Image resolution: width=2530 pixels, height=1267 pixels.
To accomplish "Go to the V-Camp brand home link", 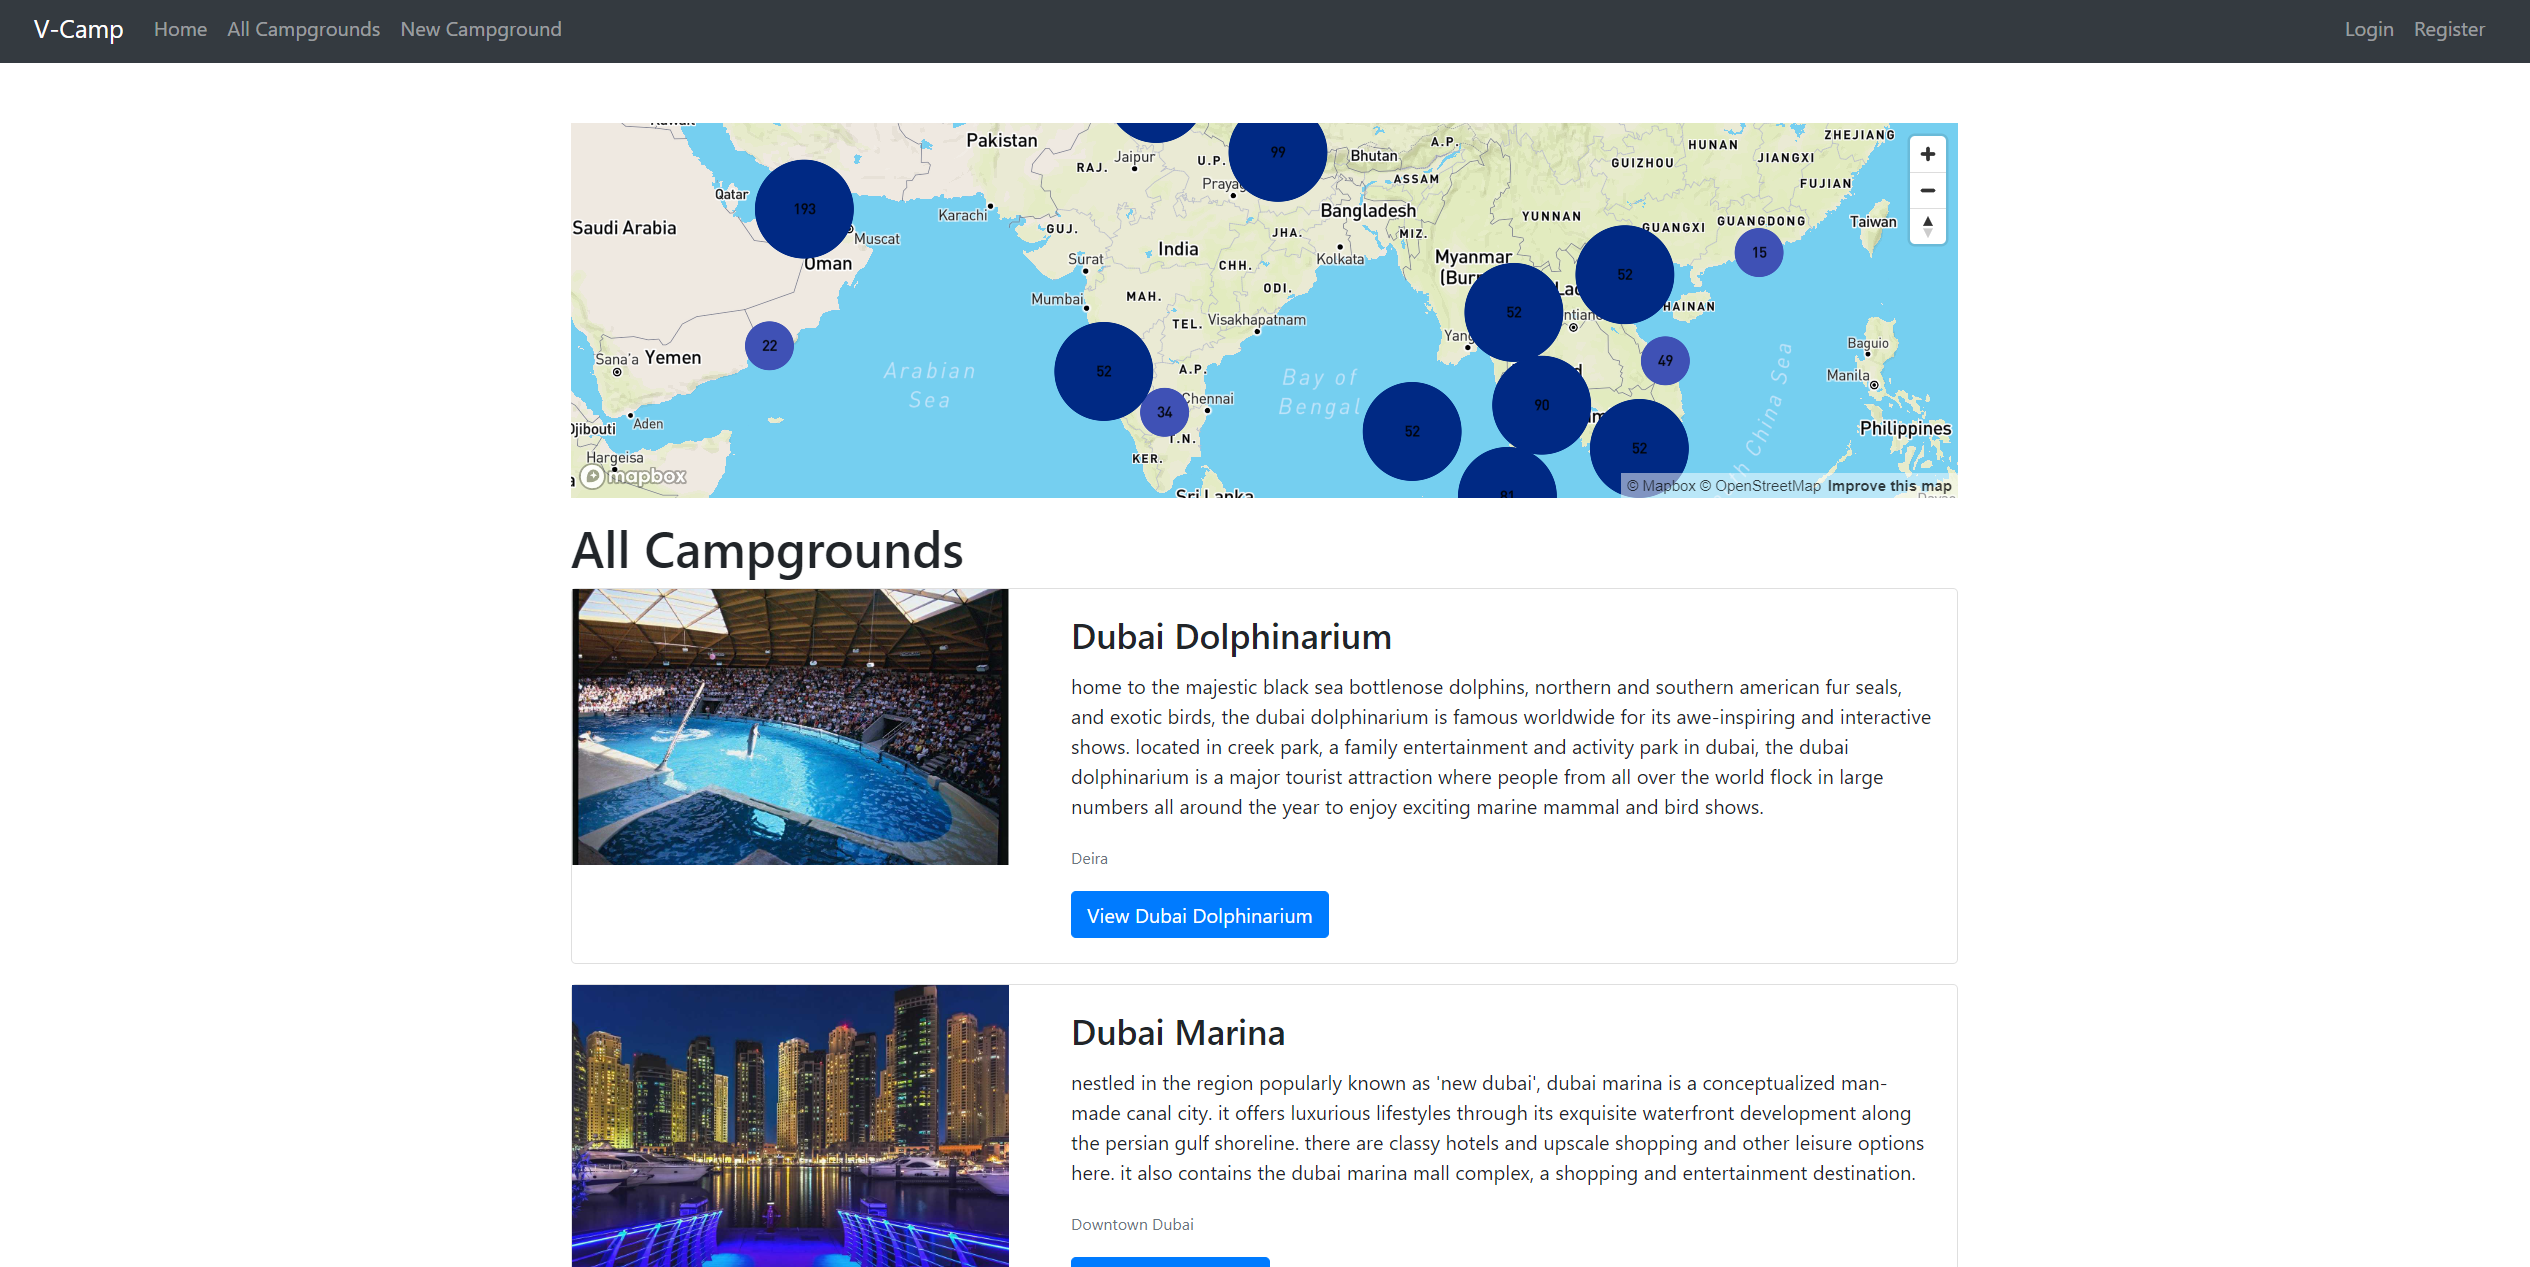I will 78,30.
